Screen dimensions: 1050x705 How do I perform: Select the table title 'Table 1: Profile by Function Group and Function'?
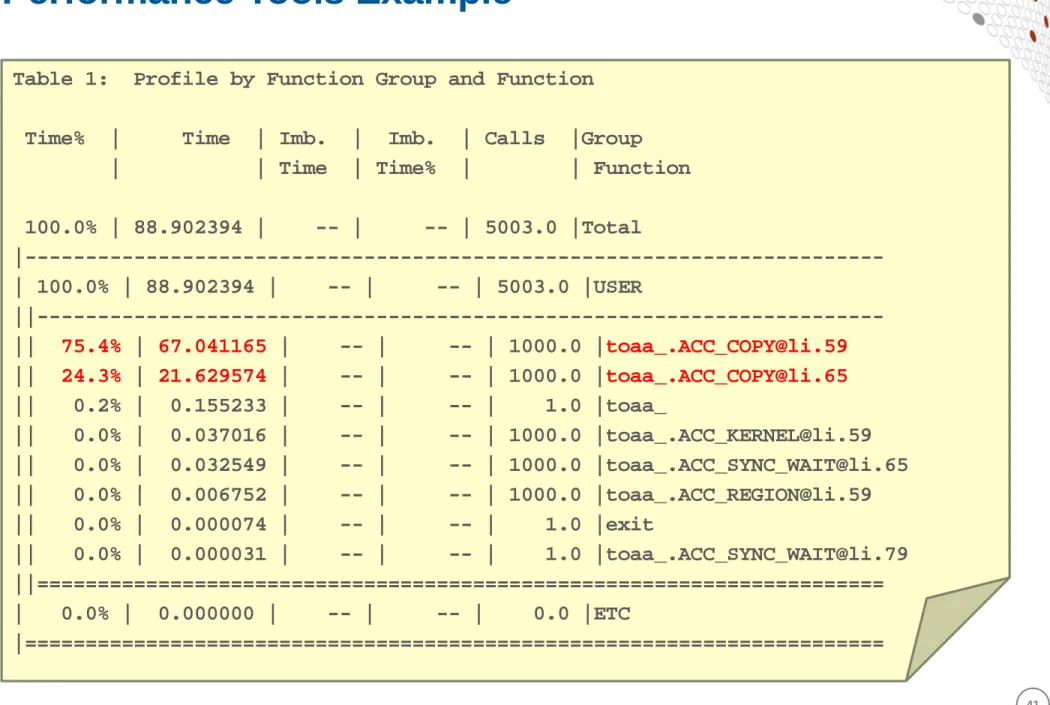point(303,80)
